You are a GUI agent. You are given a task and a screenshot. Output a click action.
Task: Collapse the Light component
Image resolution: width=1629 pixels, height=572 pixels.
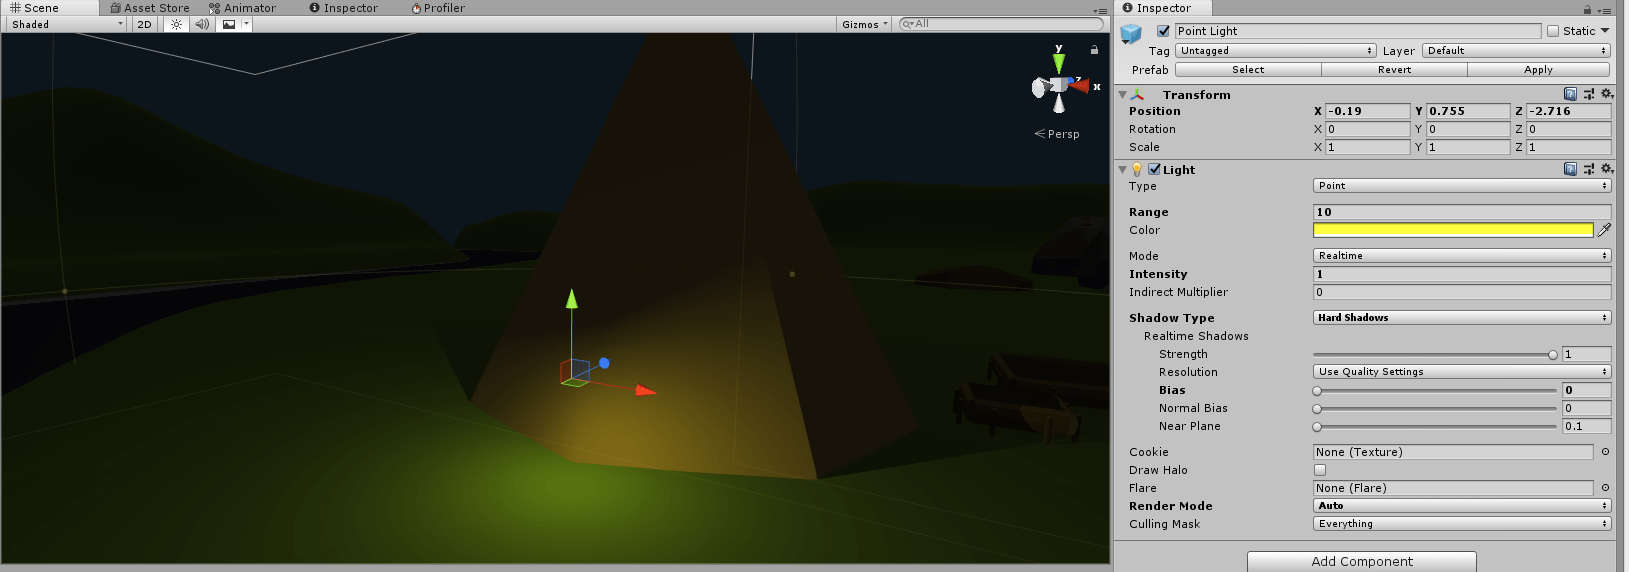[1123, 170]
